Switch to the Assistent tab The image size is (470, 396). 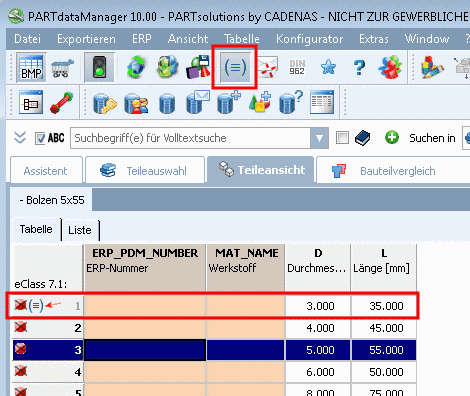point(46,170)
